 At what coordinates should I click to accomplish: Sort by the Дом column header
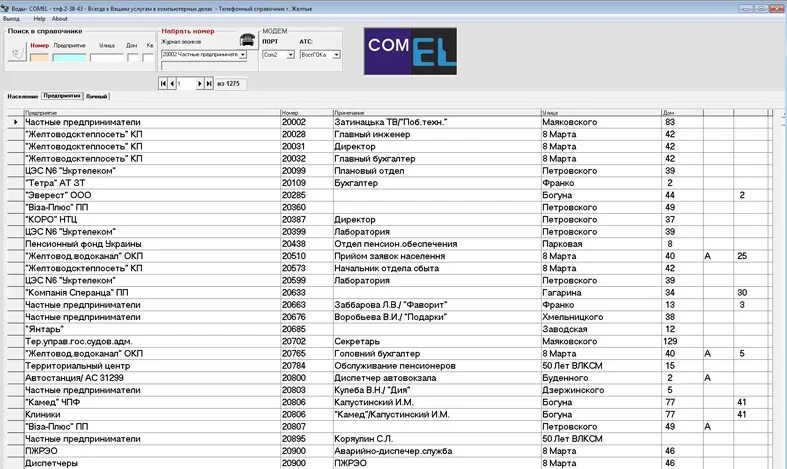(683, 112)
